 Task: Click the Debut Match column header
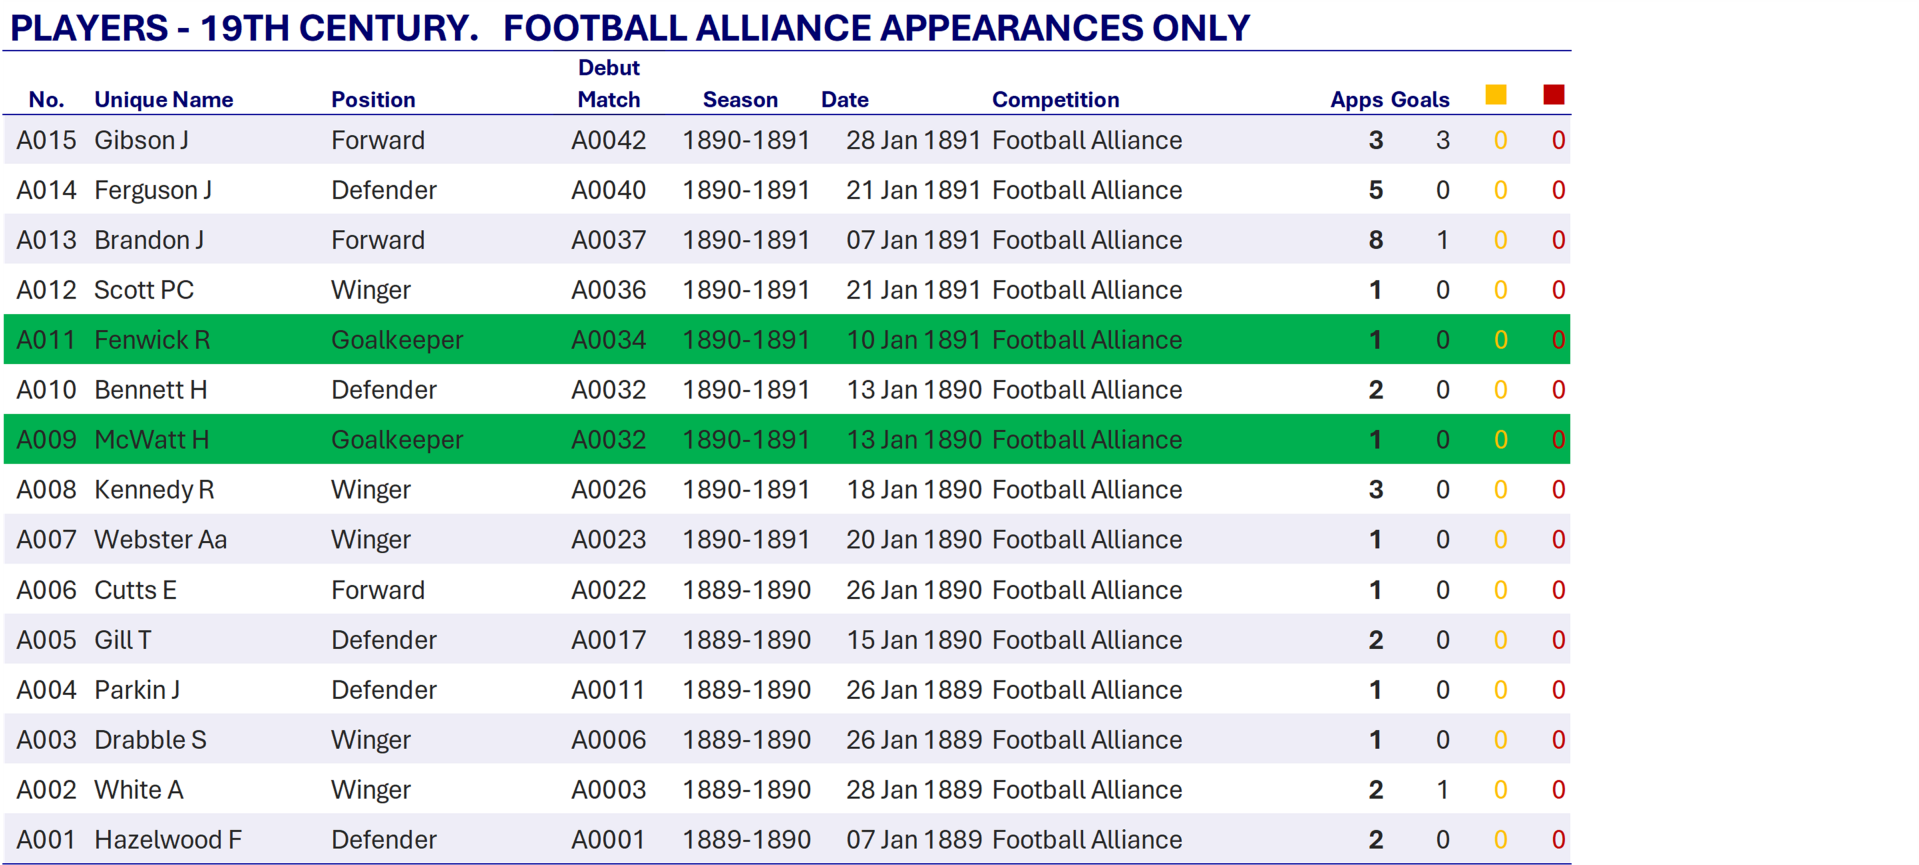[608, 84]
